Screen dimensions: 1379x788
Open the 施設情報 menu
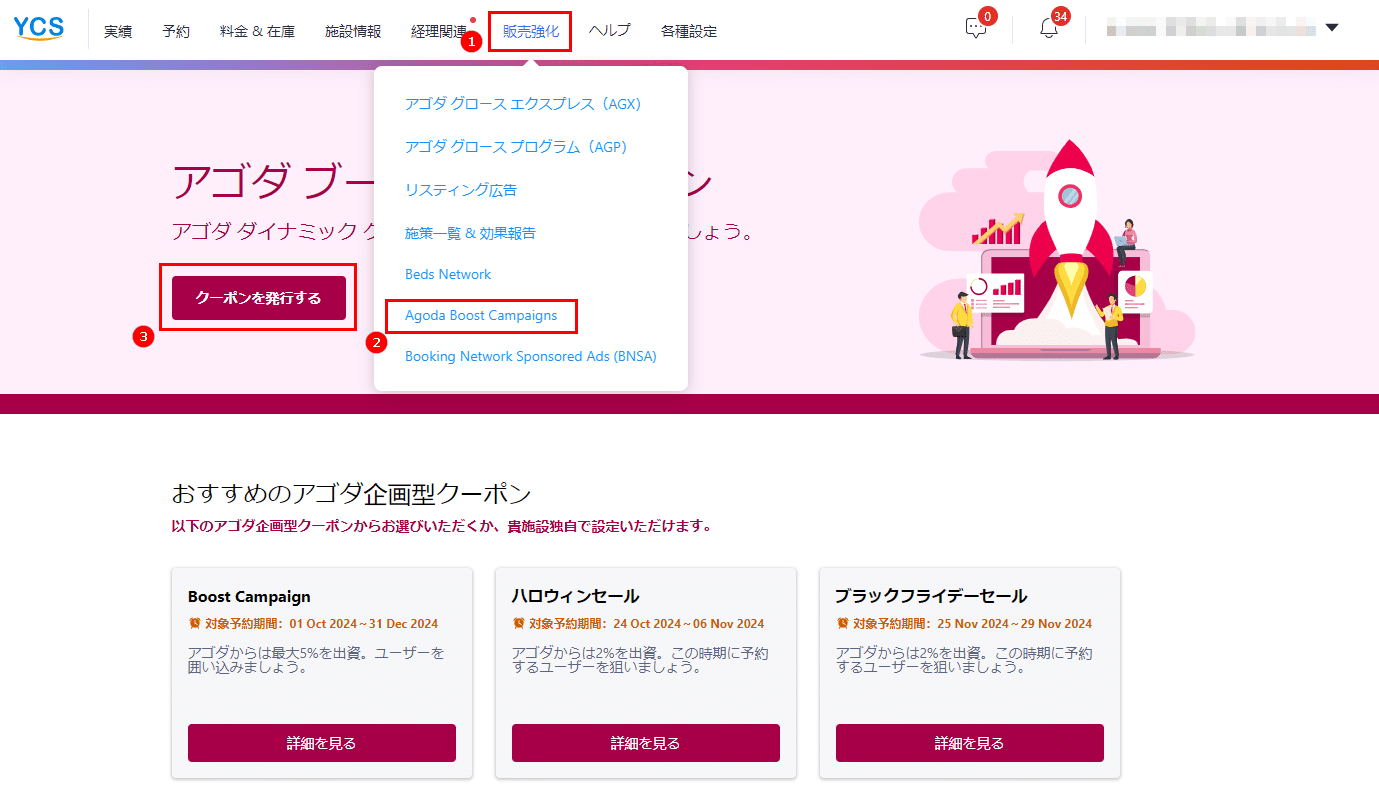pos(353,31)
